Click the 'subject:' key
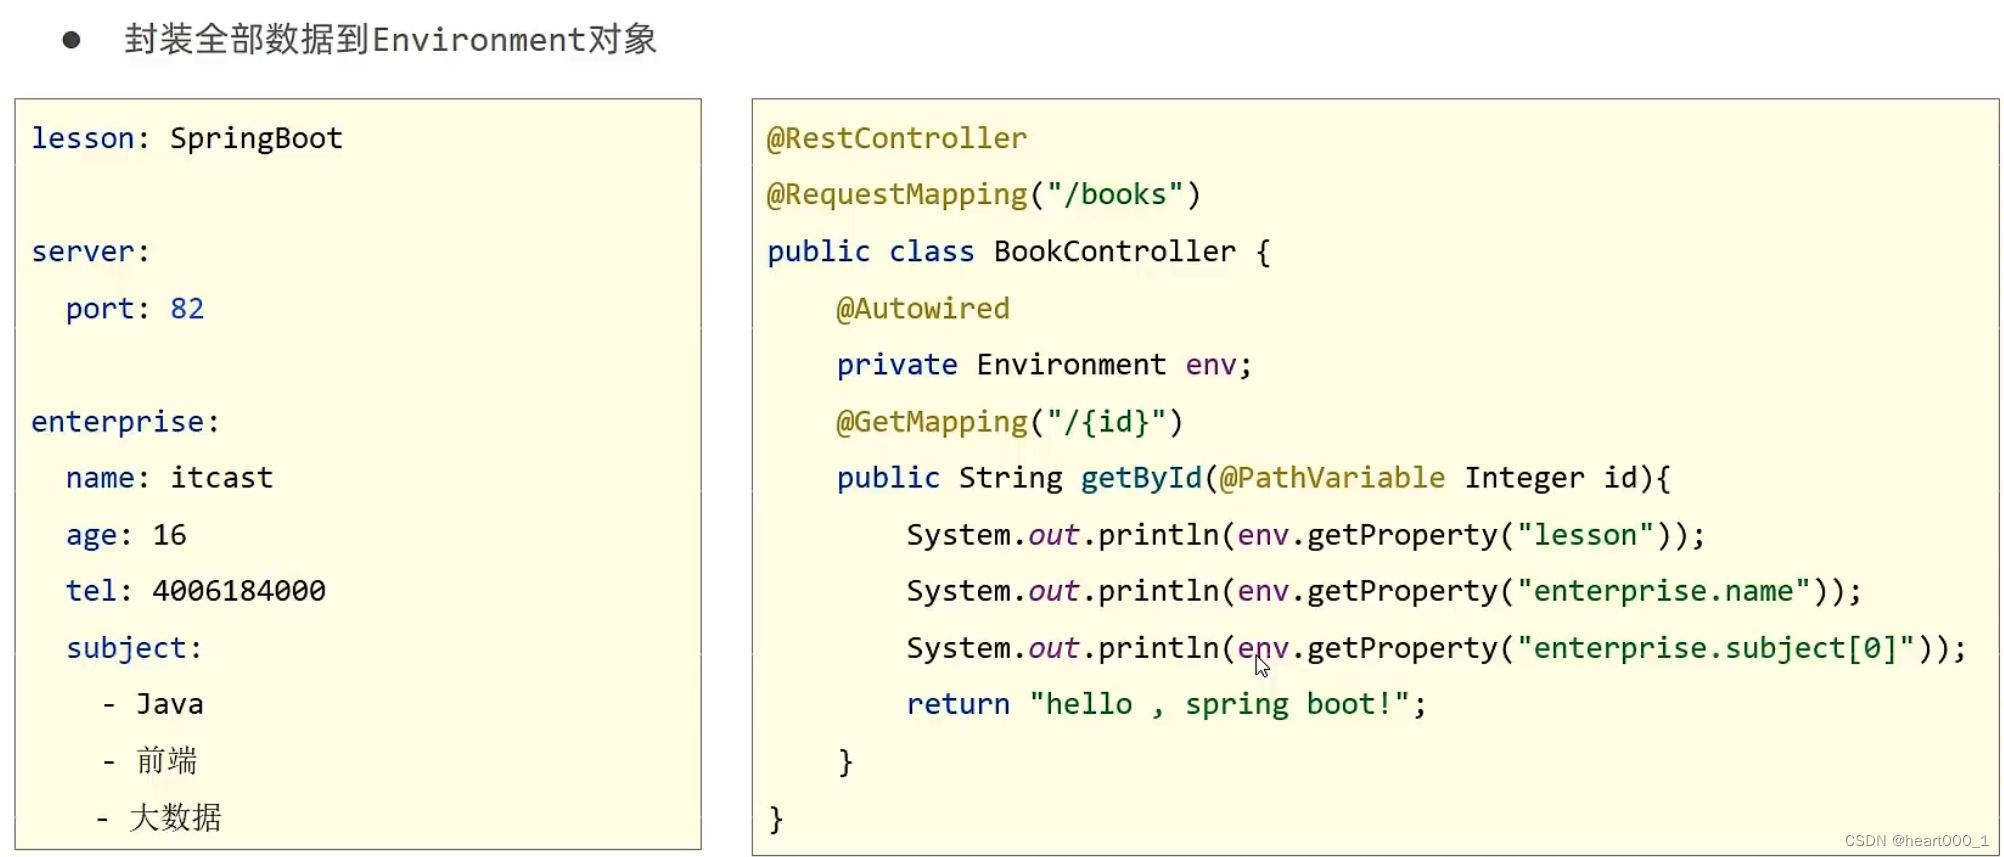 134,648
